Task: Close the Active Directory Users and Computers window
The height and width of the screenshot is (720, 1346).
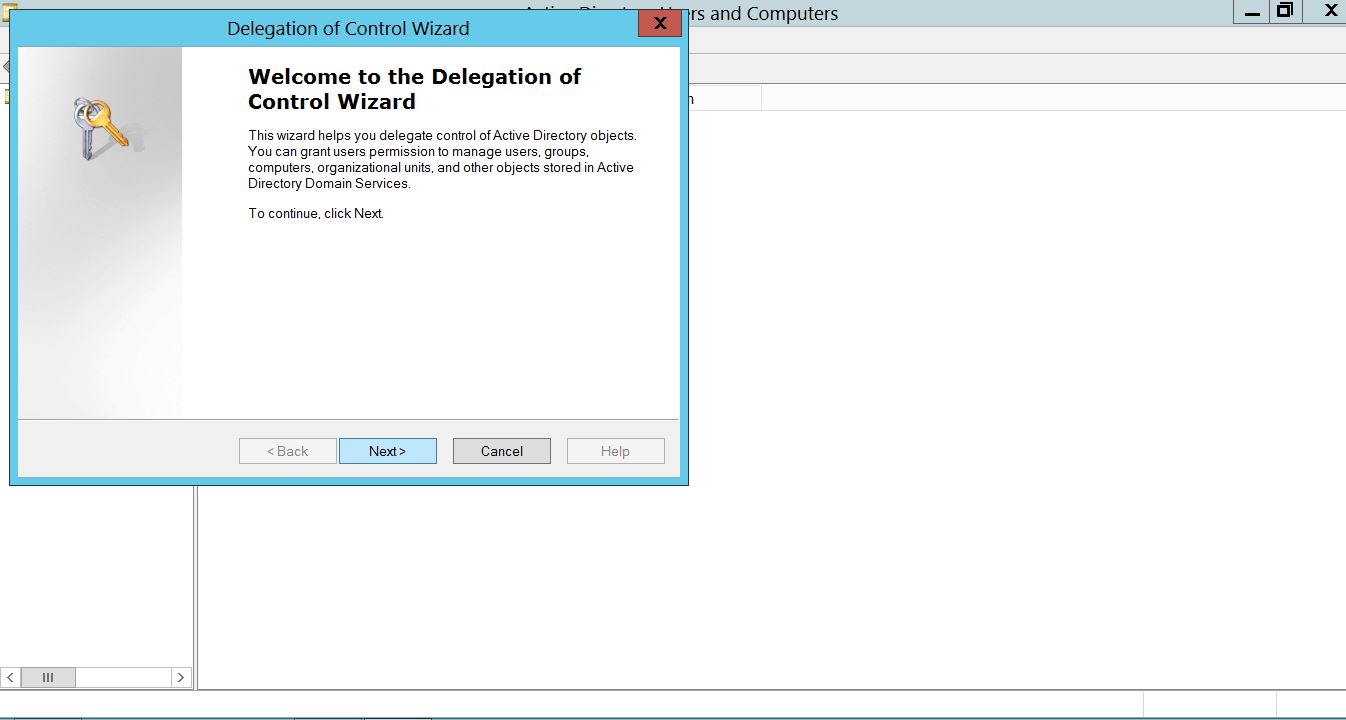Action: 1330,11
